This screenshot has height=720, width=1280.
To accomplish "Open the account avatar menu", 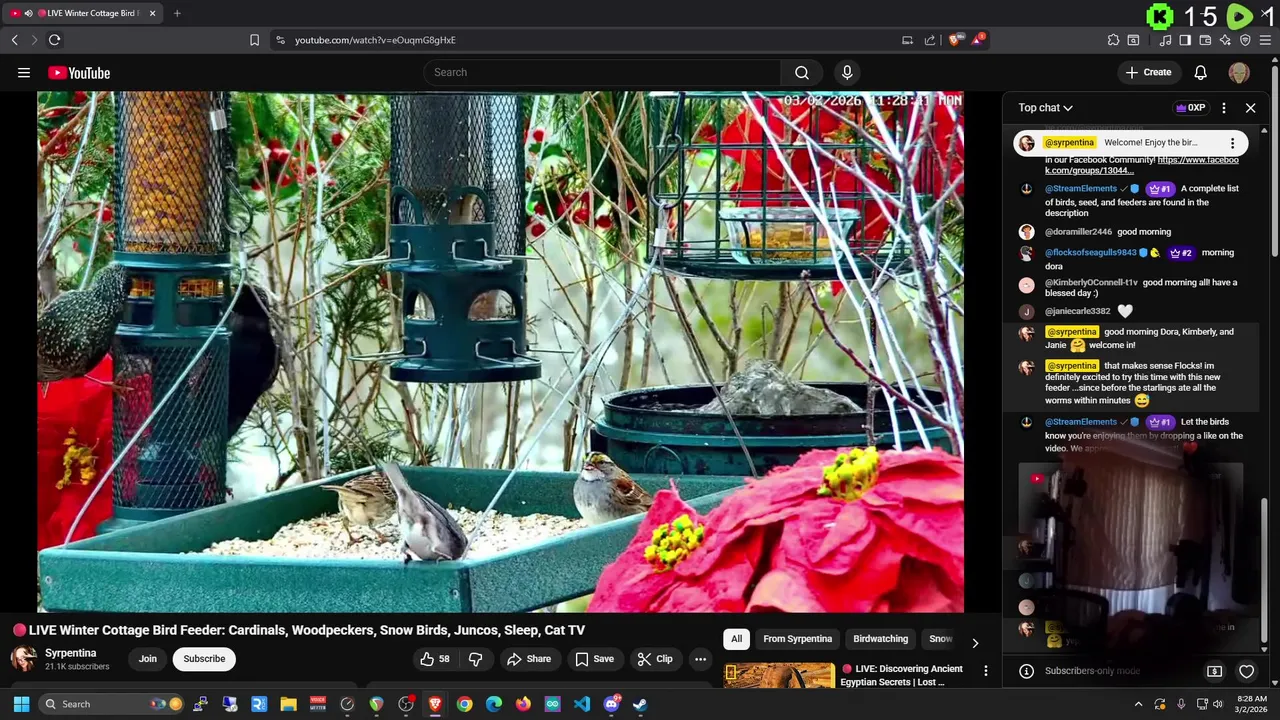I will click(x=1239, y=73).
